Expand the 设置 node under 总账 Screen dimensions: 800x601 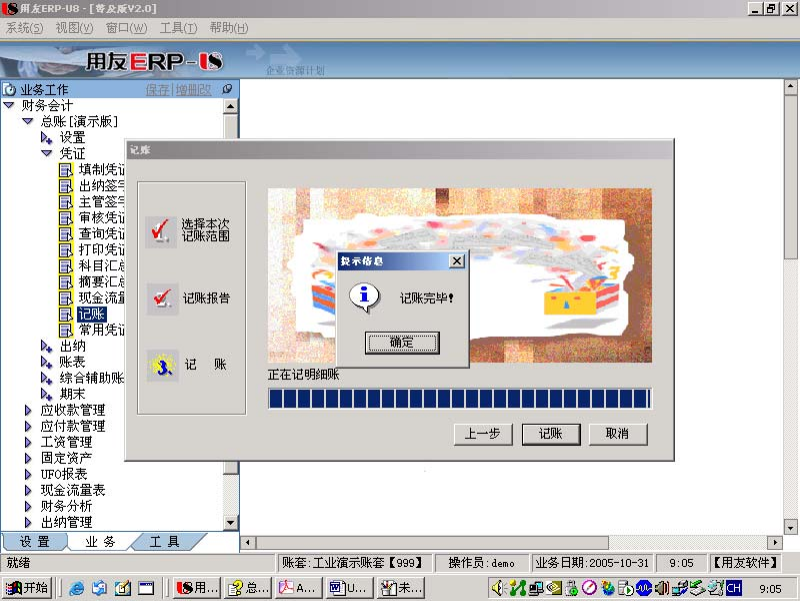[46, 138]
